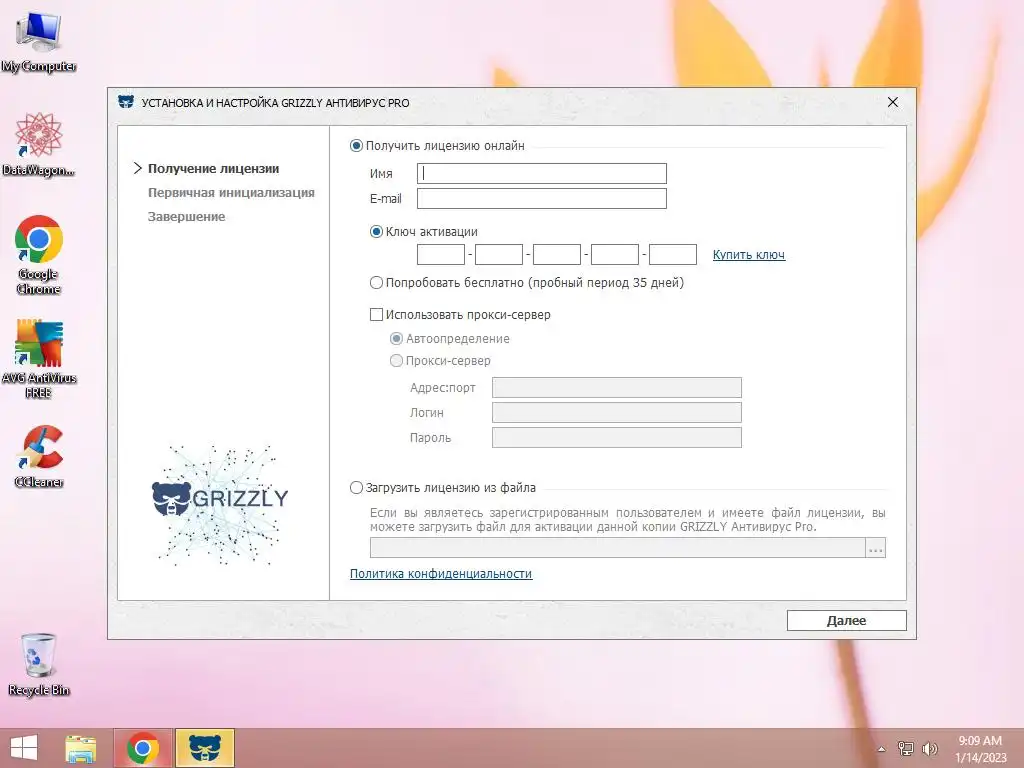Click the first activation key box

click(x=441, y=254)
